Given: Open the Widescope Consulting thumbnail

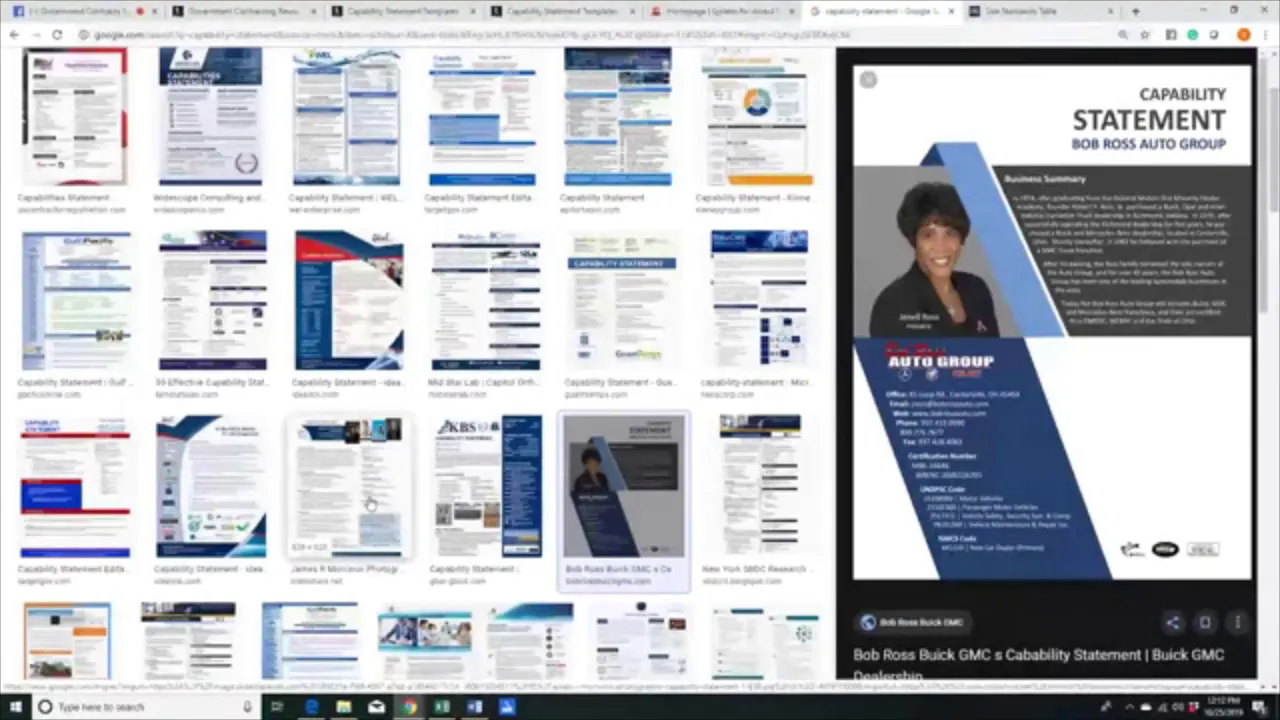Looking at the screenshot, I should pos(210,116).
